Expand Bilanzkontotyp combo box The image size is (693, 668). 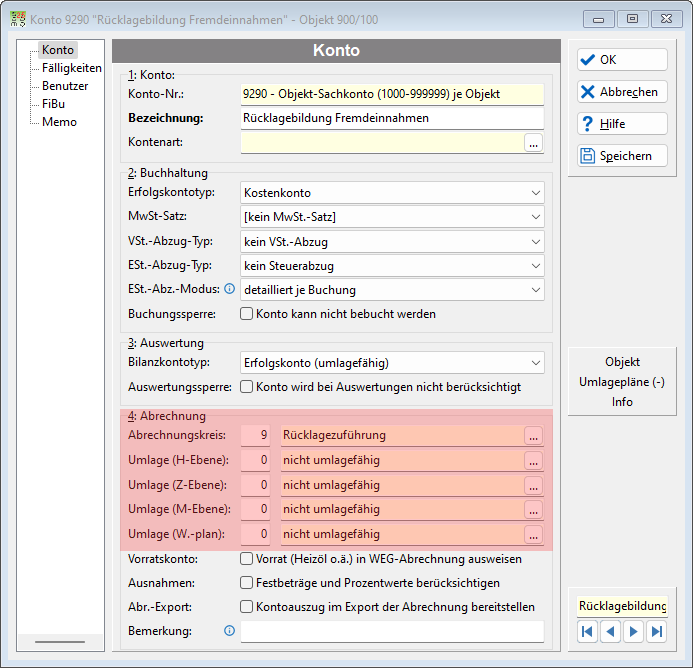click(x=392, y=363)
